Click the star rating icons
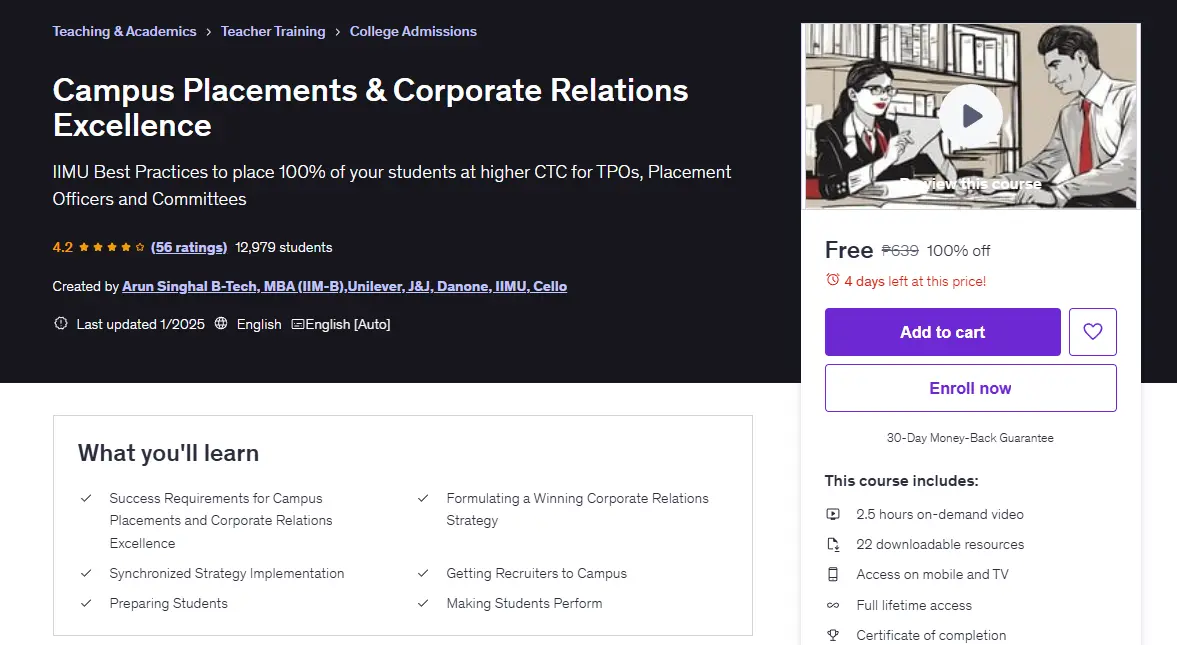Viewport: 1177px width, 645px height. click(x=111, y=247)
